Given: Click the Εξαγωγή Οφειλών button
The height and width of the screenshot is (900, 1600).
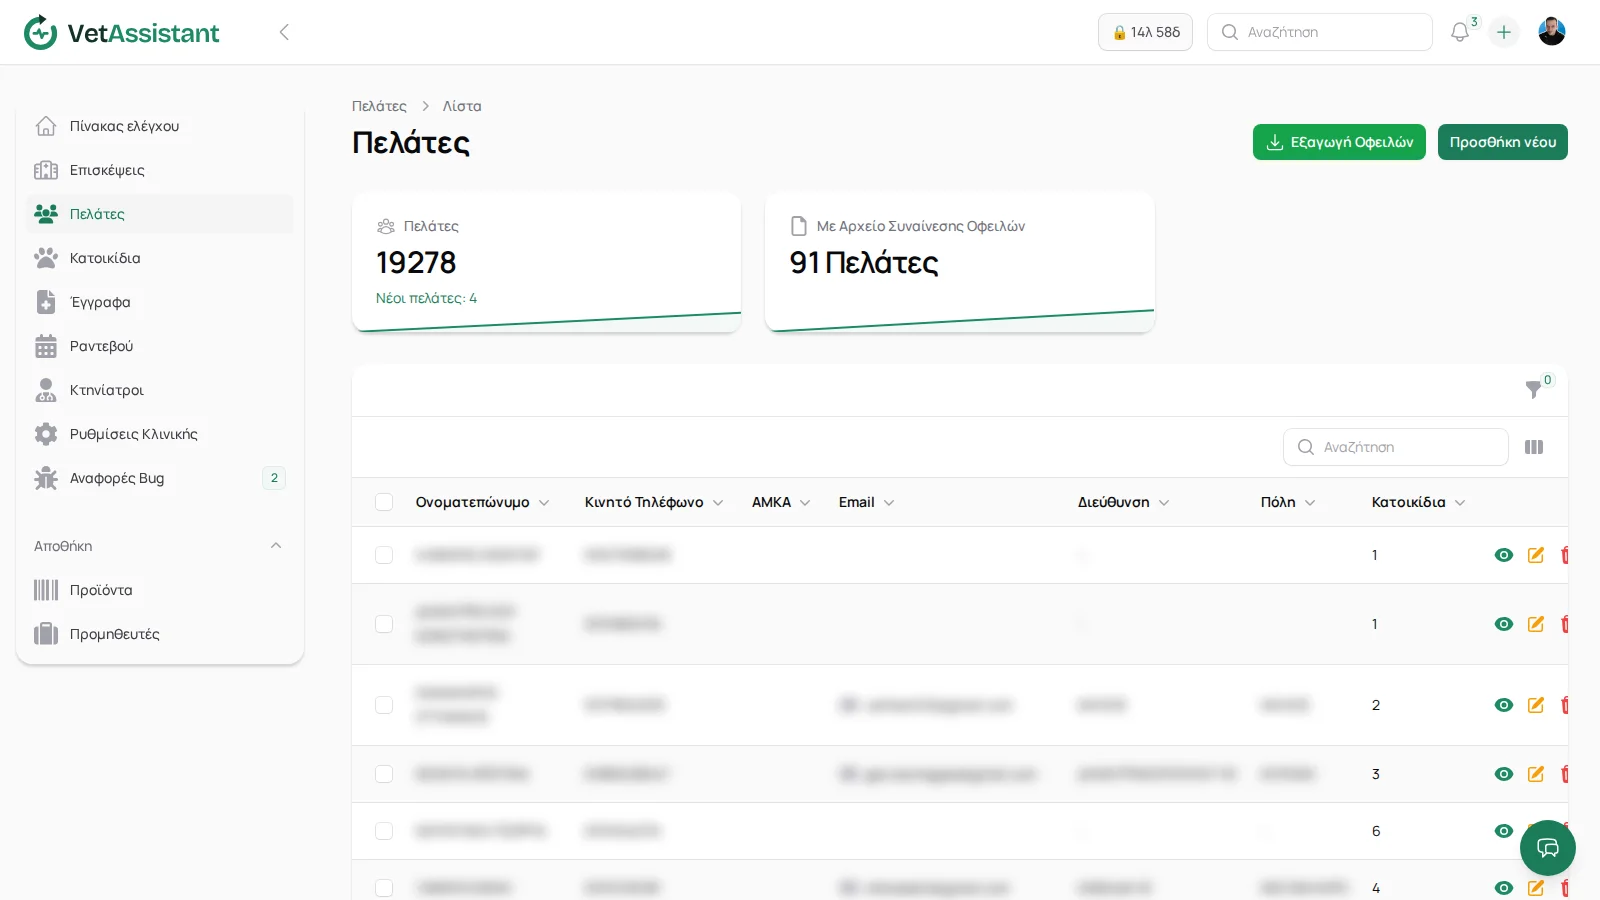Looking at the screenshot, I should click(x=1339, y=142).
